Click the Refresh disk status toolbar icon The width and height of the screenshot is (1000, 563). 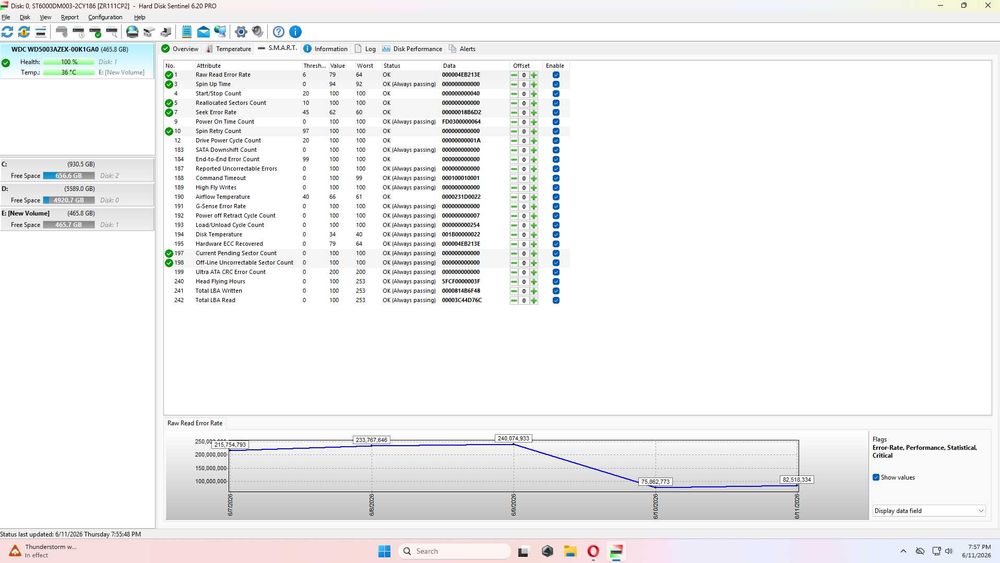8,31
